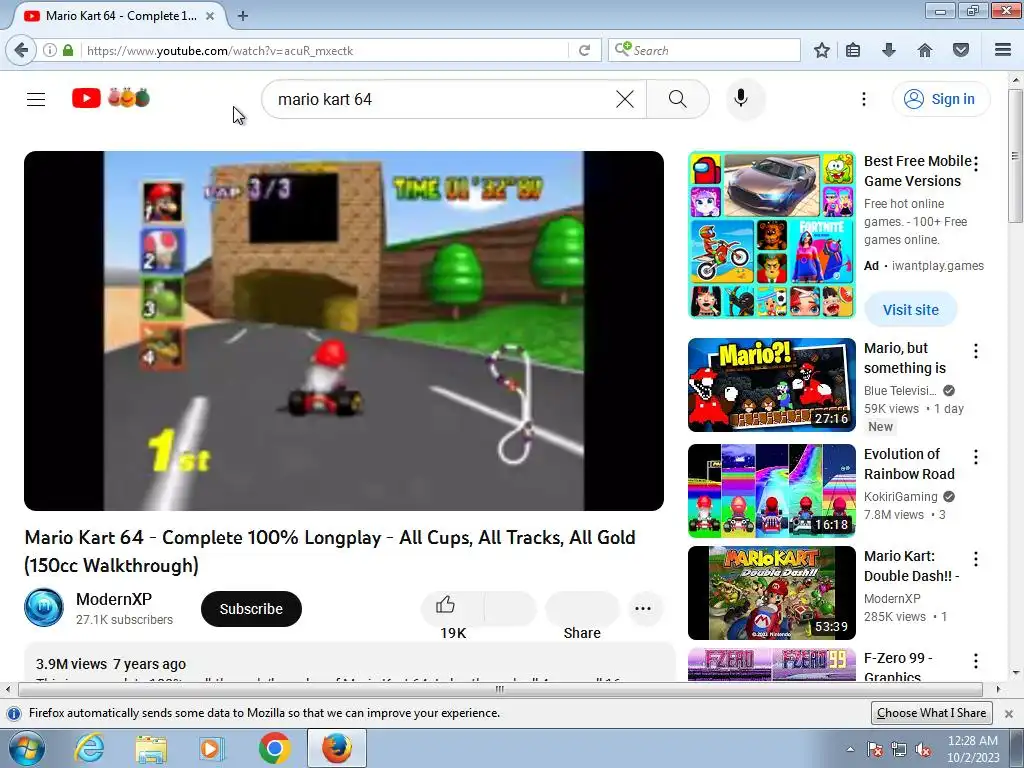Image resolution: width=1024 pixels, height=768 pixels.
Task: Open Windows Explorer folder on taskbar
Action: 151,748
